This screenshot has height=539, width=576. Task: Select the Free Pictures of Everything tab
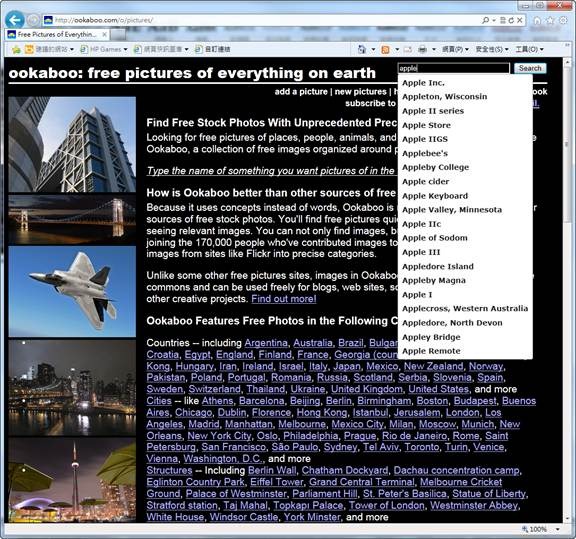[x=57, y=35]
